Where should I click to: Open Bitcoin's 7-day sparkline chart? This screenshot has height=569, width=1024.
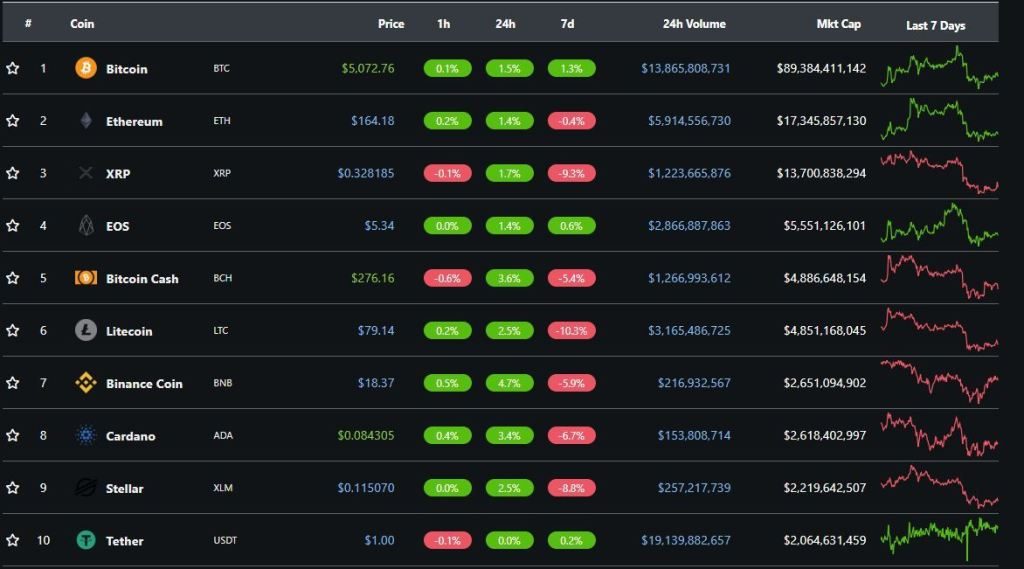[x=939, y=67]
